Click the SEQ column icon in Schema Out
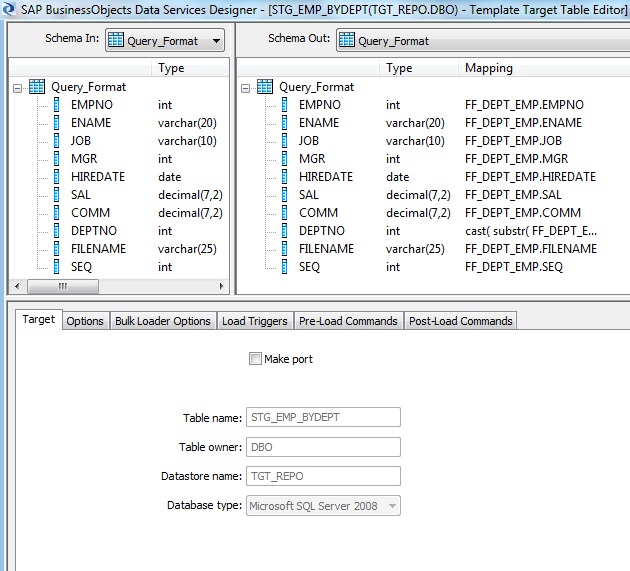This screenshot has width=630, height=571. tap(284, 267)
